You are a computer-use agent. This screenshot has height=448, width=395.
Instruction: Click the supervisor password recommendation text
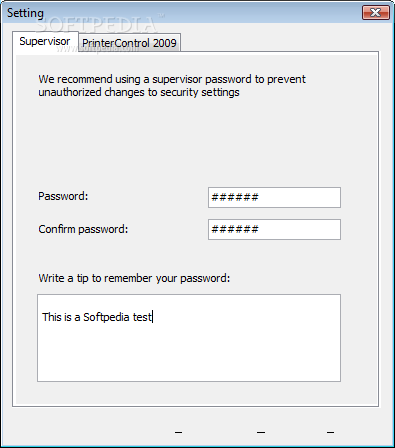(172, 86)
